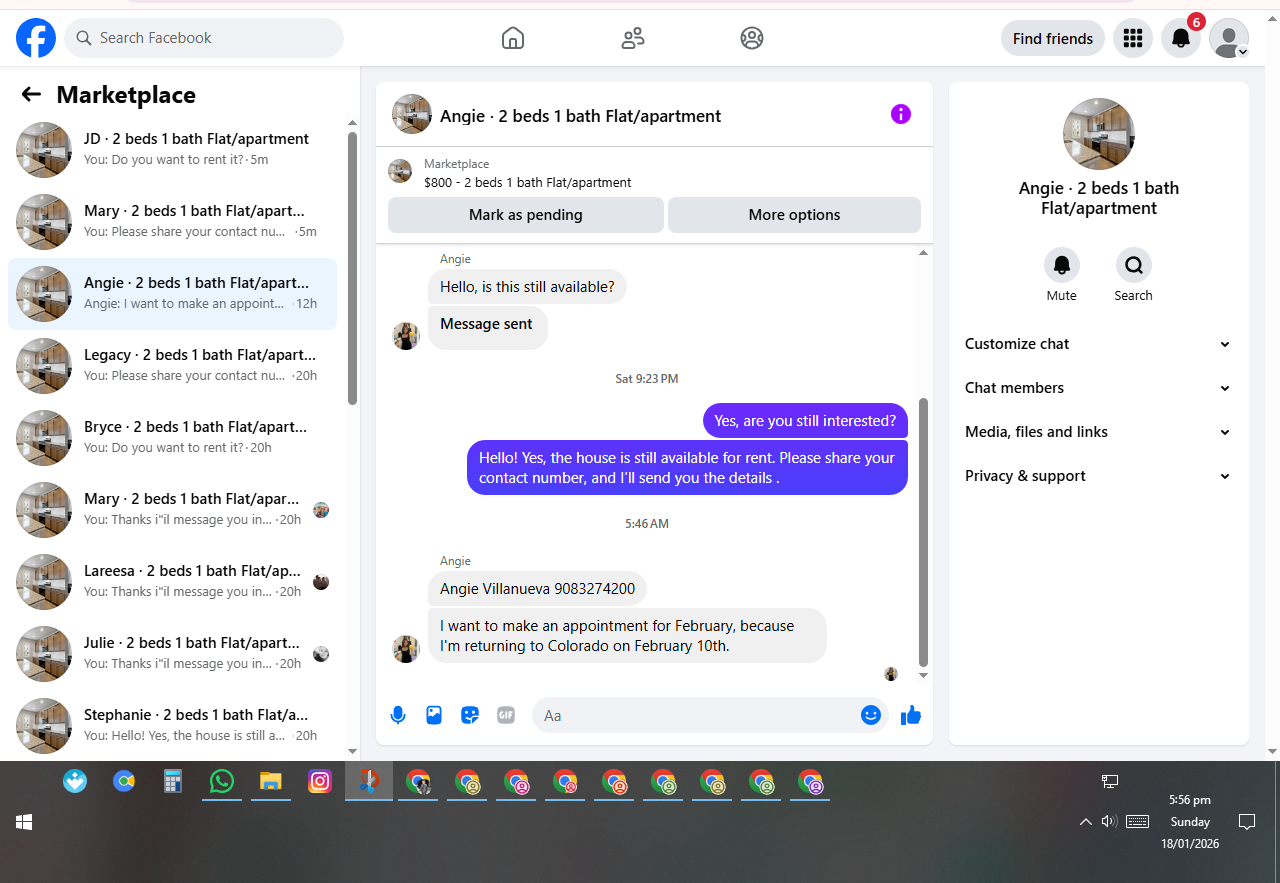
Task: Record a voice clip microphone icon
Action: click(x=398, y=715)
